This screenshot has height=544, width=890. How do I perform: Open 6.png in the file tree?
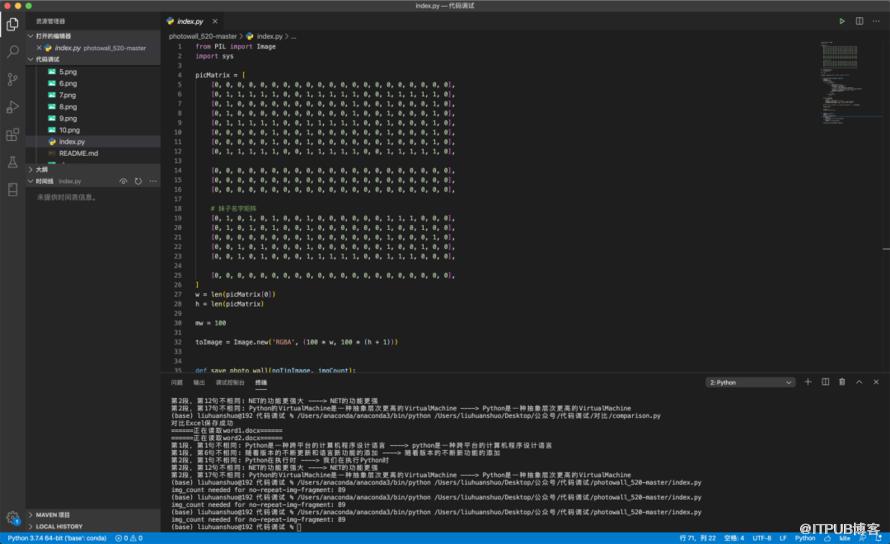[93, 83]
